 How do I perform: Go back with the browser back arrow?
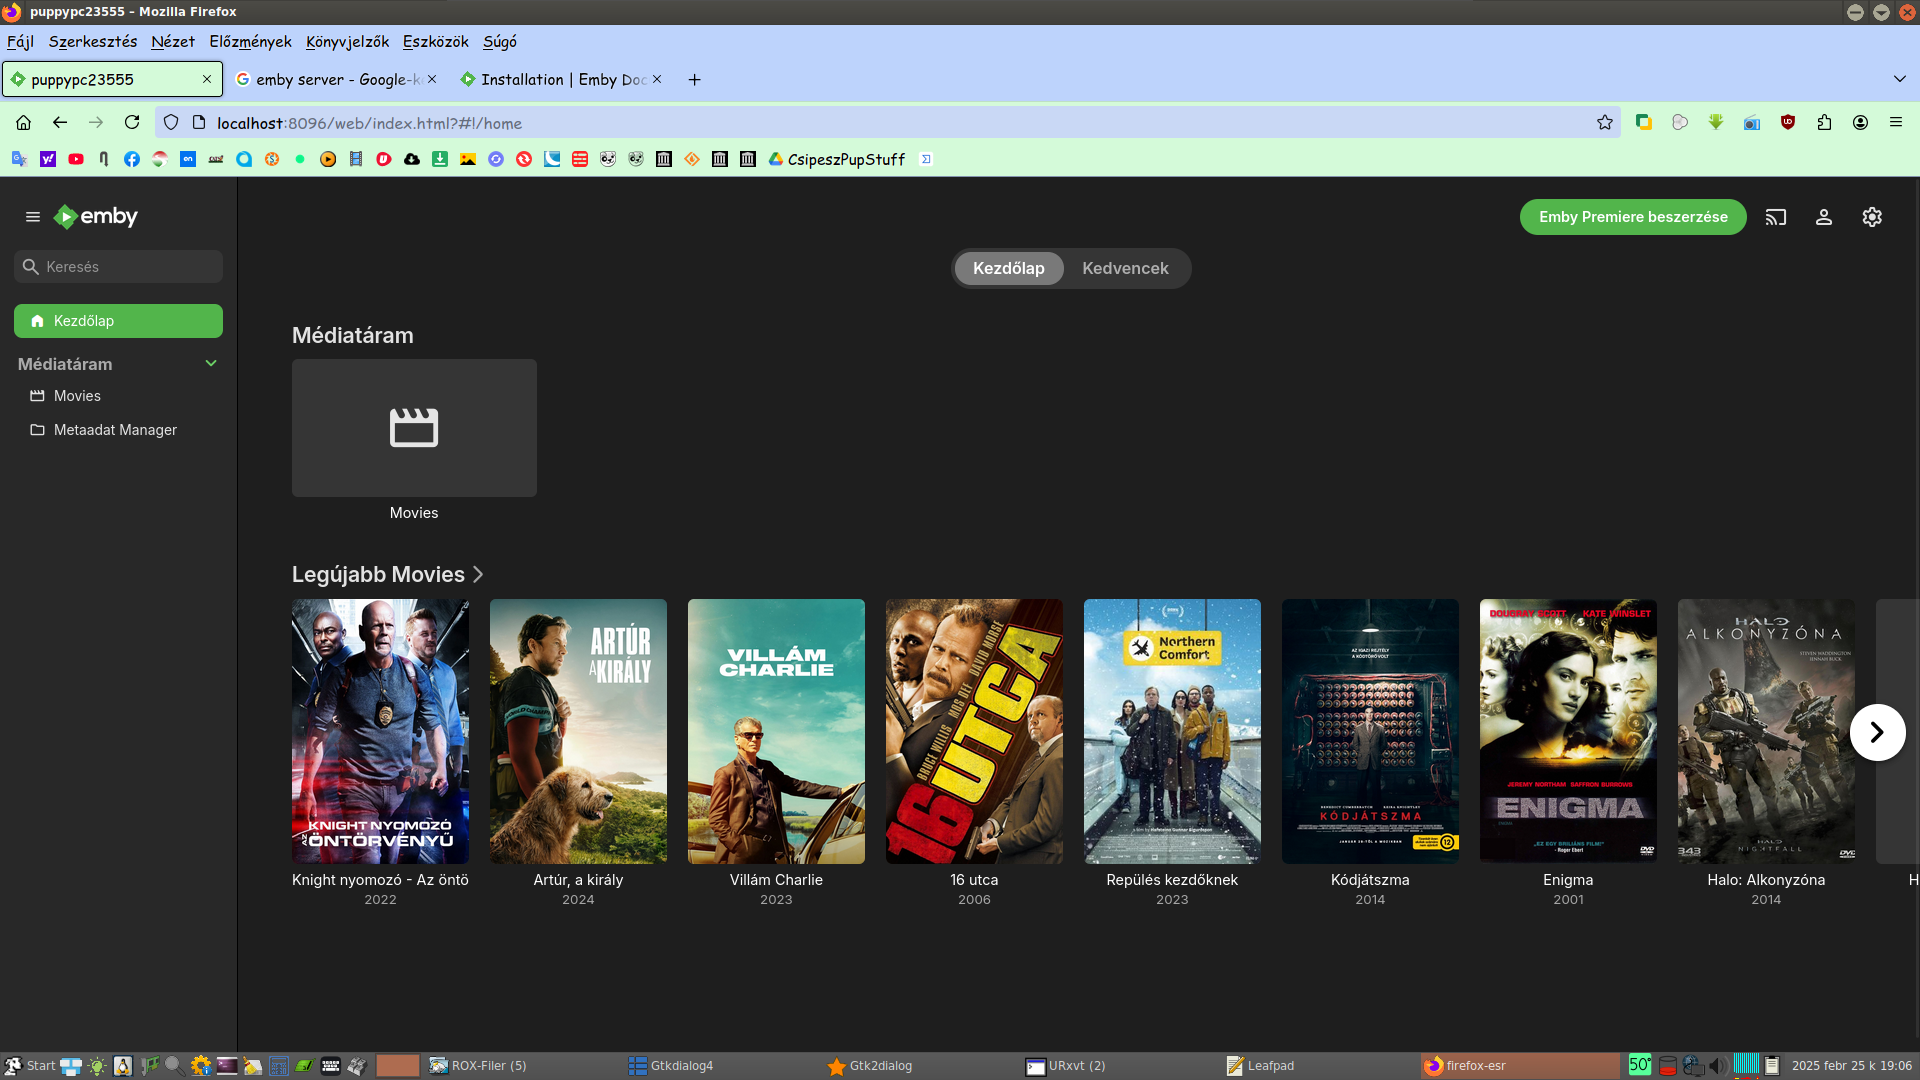point(60,123)
